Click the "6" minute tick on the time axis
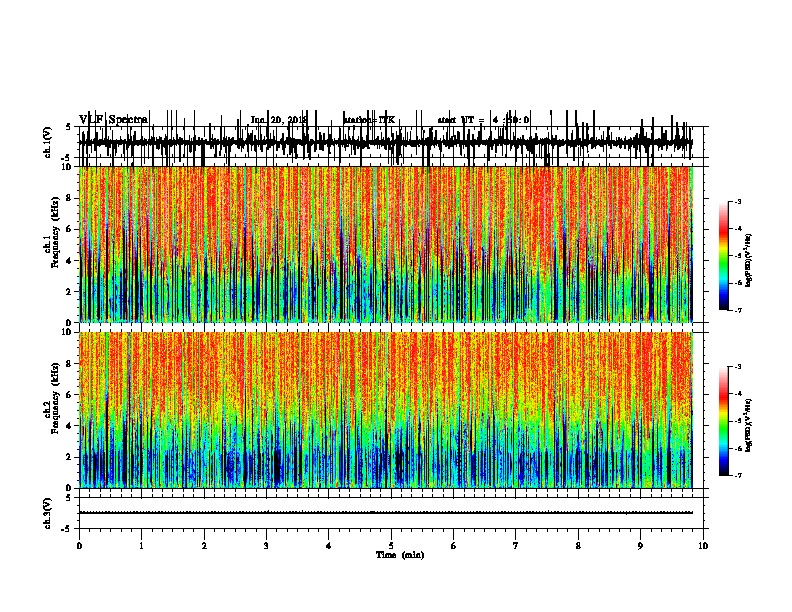The image size is (792, 612). coord(453,546)
